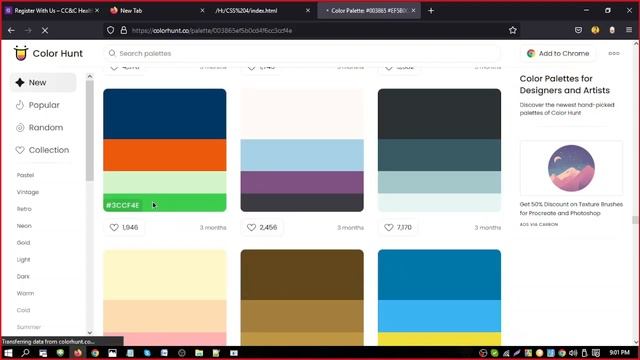Click the Search palettes input field
This screenshot has width=640, height=360.
(302, 53)
